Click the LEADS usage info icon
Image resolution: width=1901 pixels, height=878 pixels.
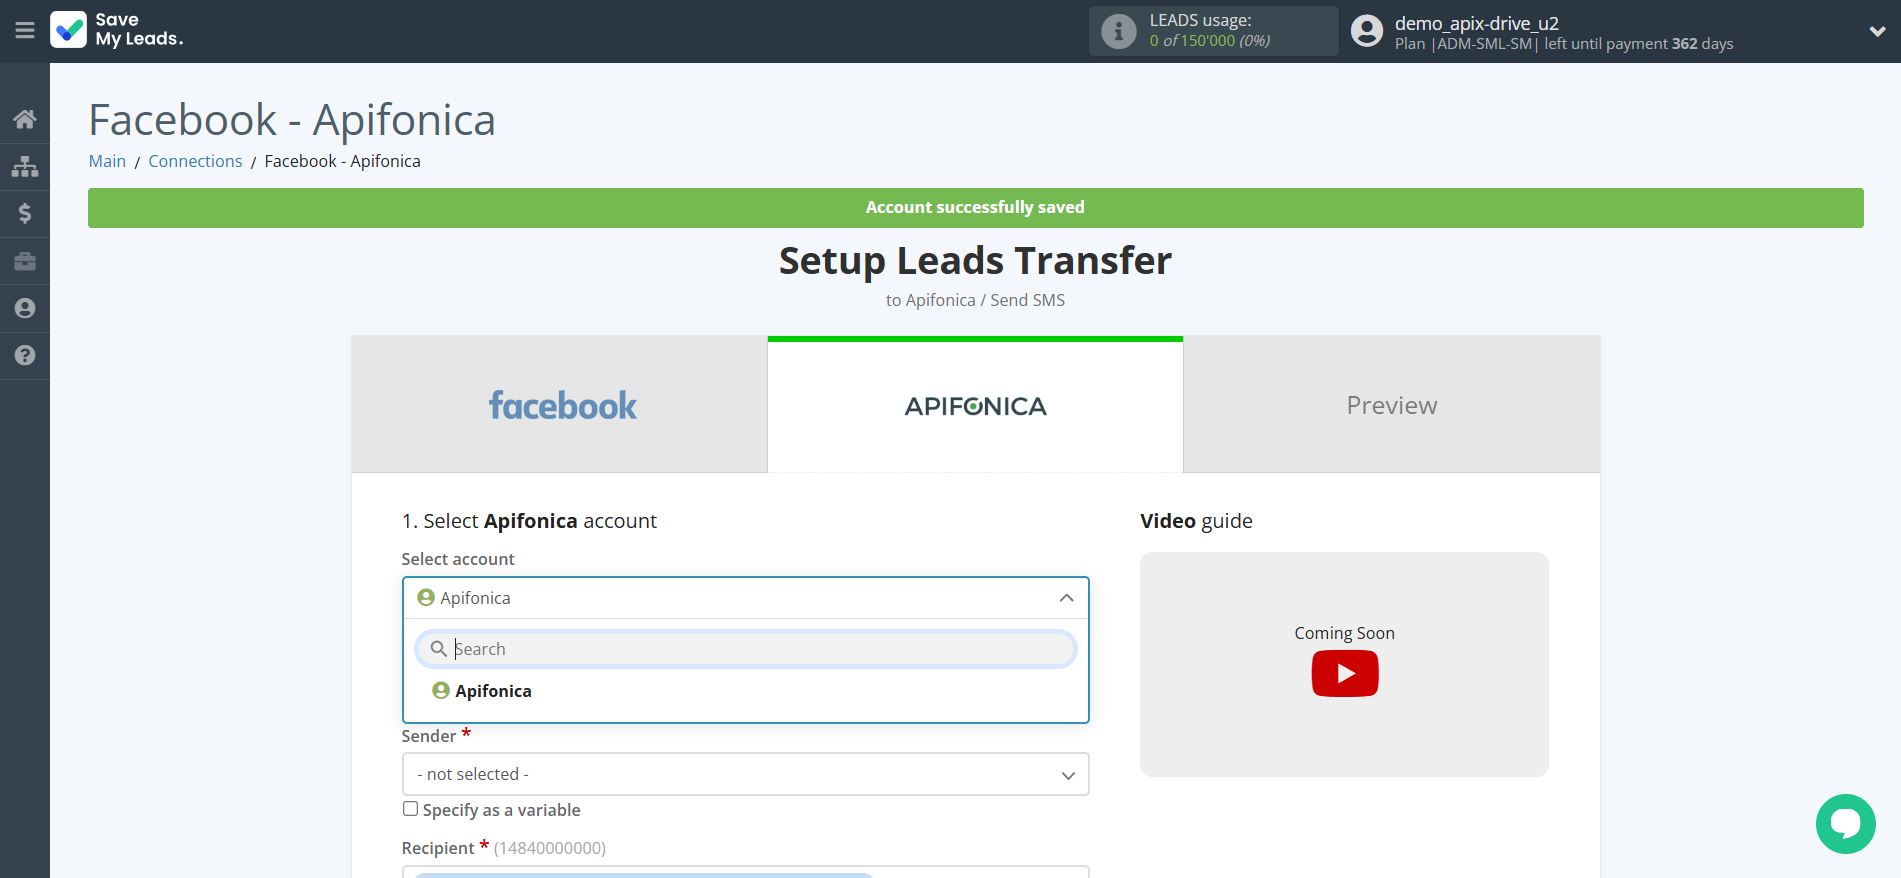(1118, 32)
